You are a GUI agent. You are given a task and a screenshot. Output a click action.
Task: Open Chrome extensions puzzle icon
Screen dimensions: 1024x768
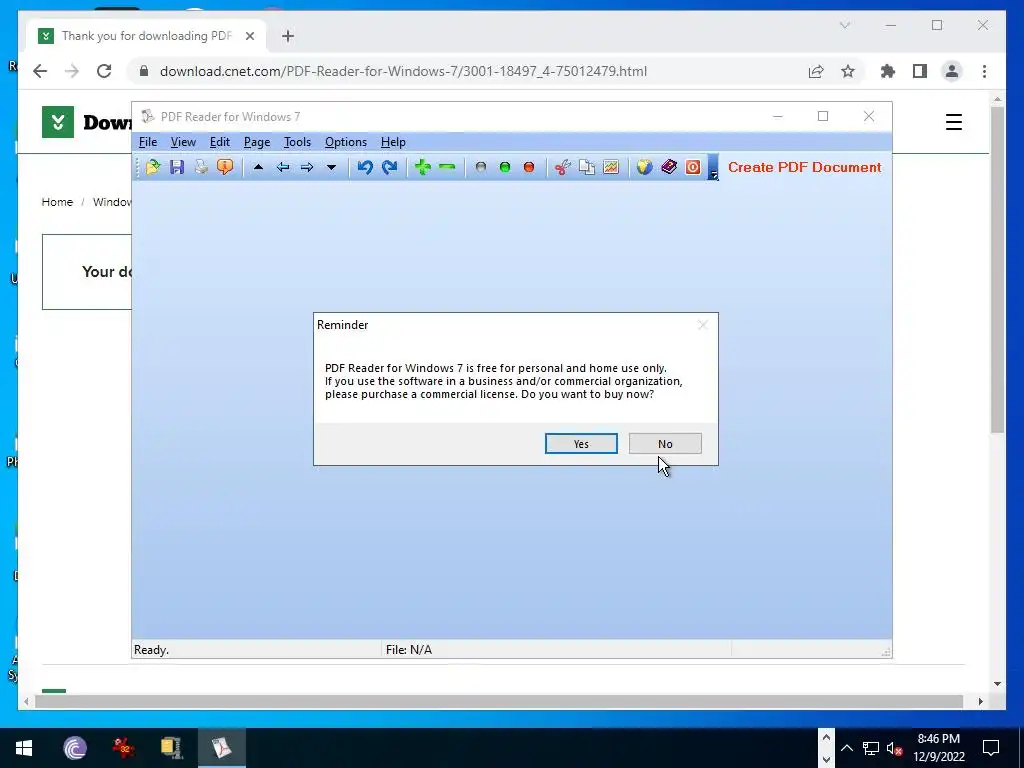pyautogui.click(x=888, y=71)
